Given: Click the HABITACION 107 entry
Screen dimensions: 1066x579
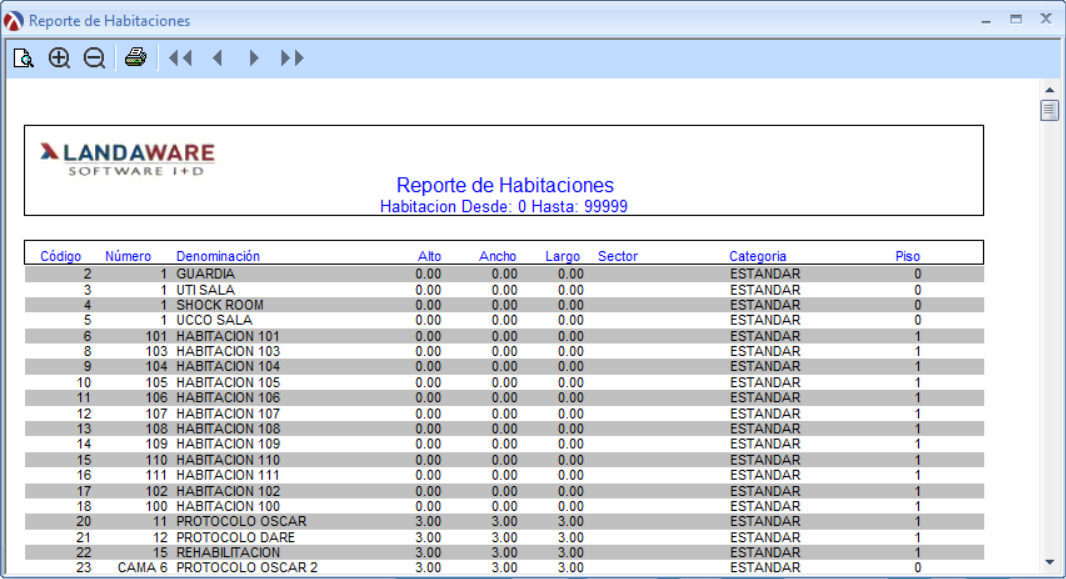Looking at the screenshot, I should [228, 414].
